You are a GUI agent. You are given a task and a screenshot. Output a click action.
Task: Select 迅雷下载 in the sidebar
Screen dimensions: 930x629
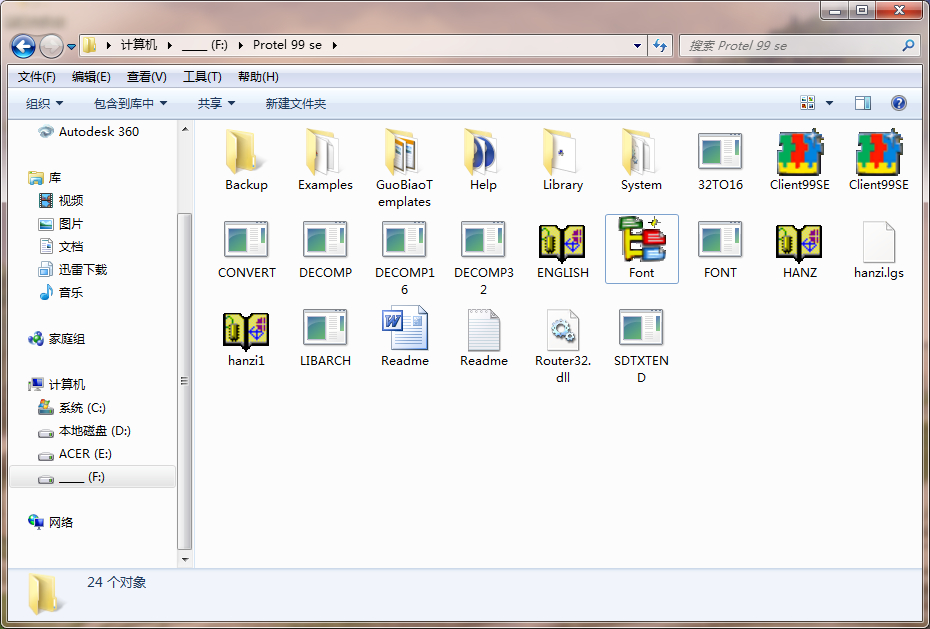[x=73, y=270]
